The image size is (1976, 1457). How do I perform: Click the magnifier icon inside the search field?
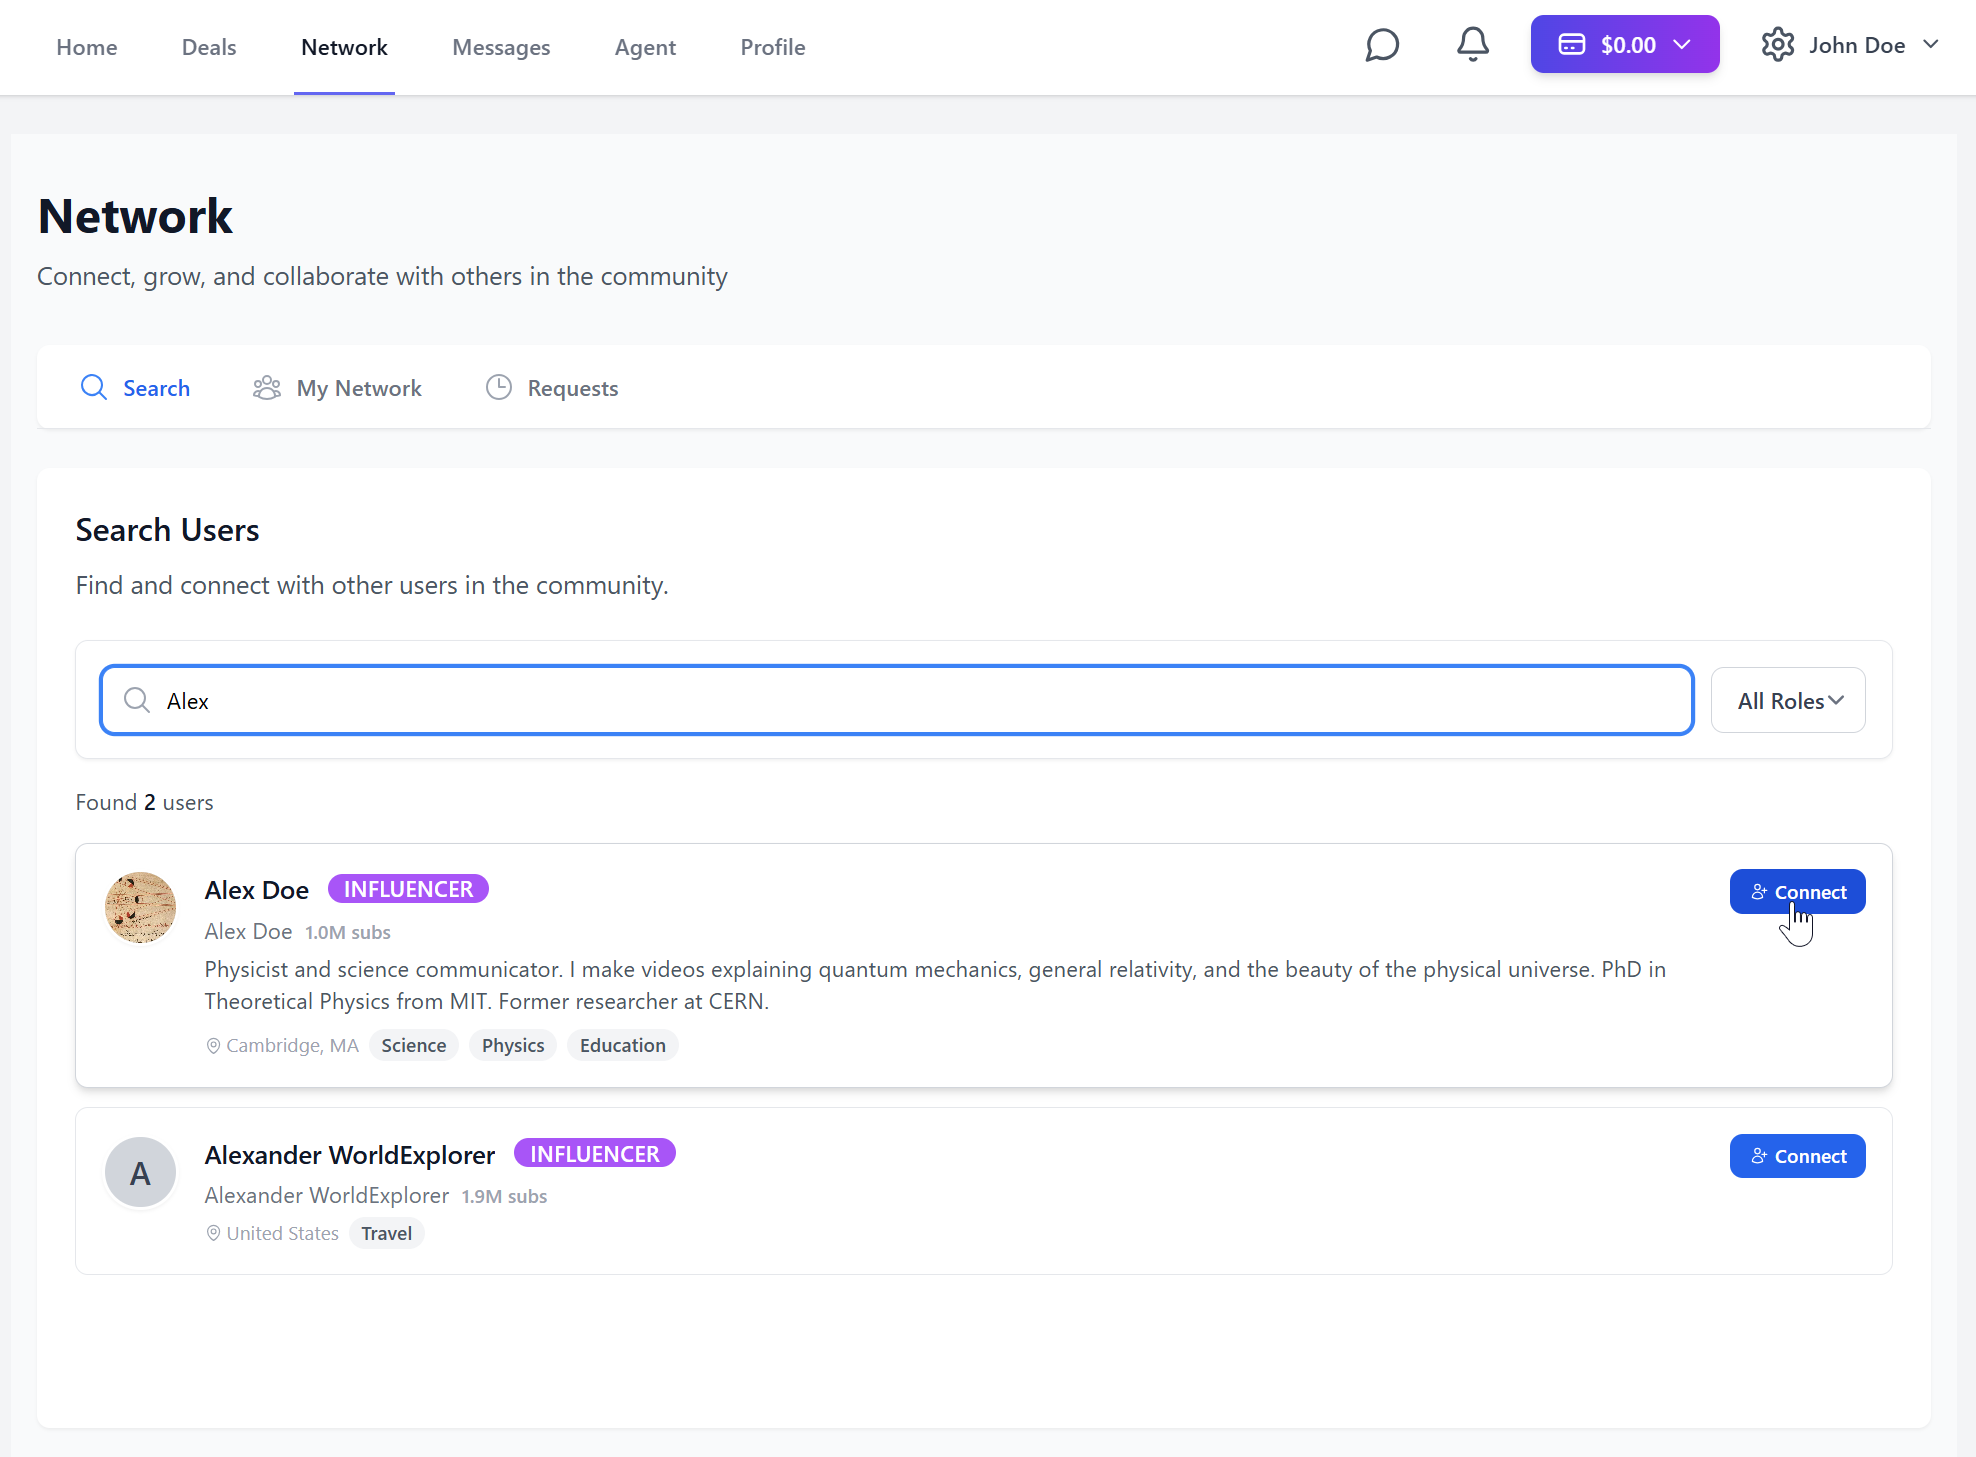click(x=137, y=700)
